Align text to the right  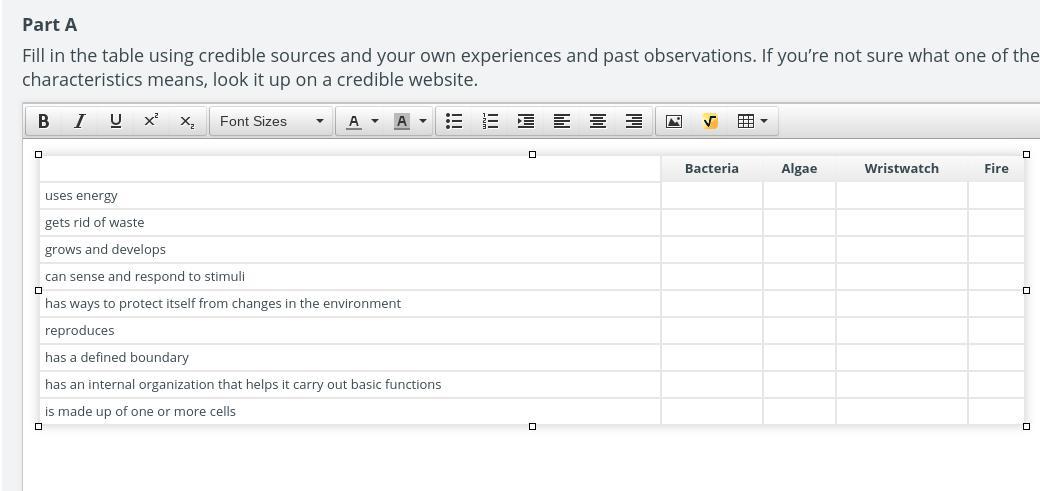pos(634,121)
